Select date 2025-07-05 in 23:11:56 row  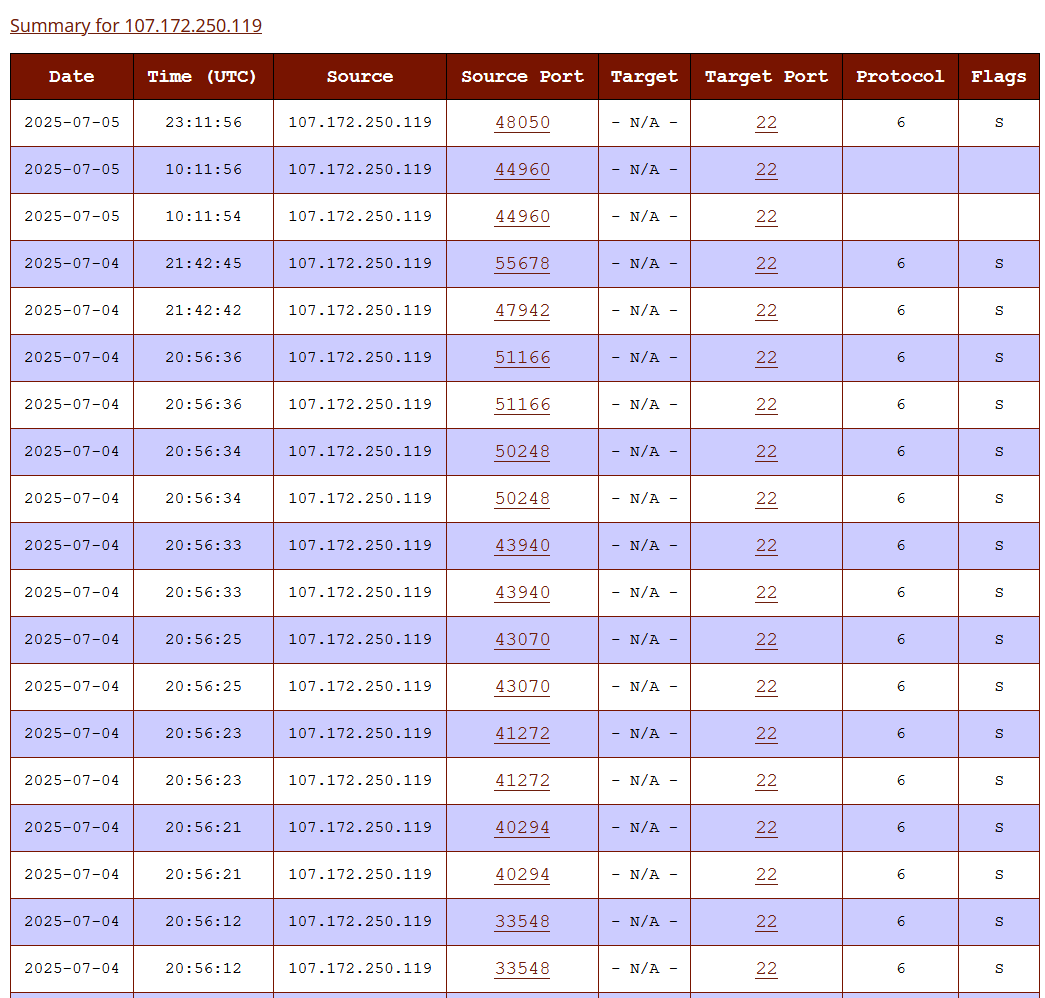tap(72, 123)
